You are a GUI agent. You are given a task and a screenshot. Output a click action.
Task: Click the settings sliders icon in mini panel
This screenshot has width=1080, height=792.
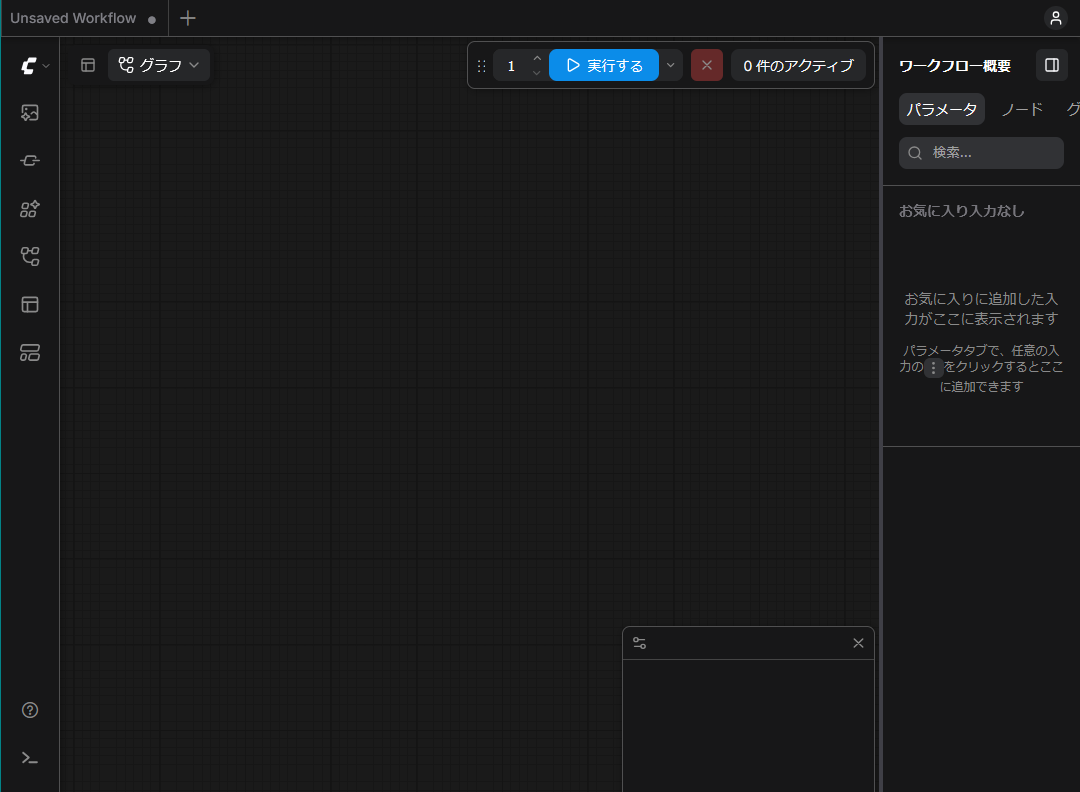[639, 643]
